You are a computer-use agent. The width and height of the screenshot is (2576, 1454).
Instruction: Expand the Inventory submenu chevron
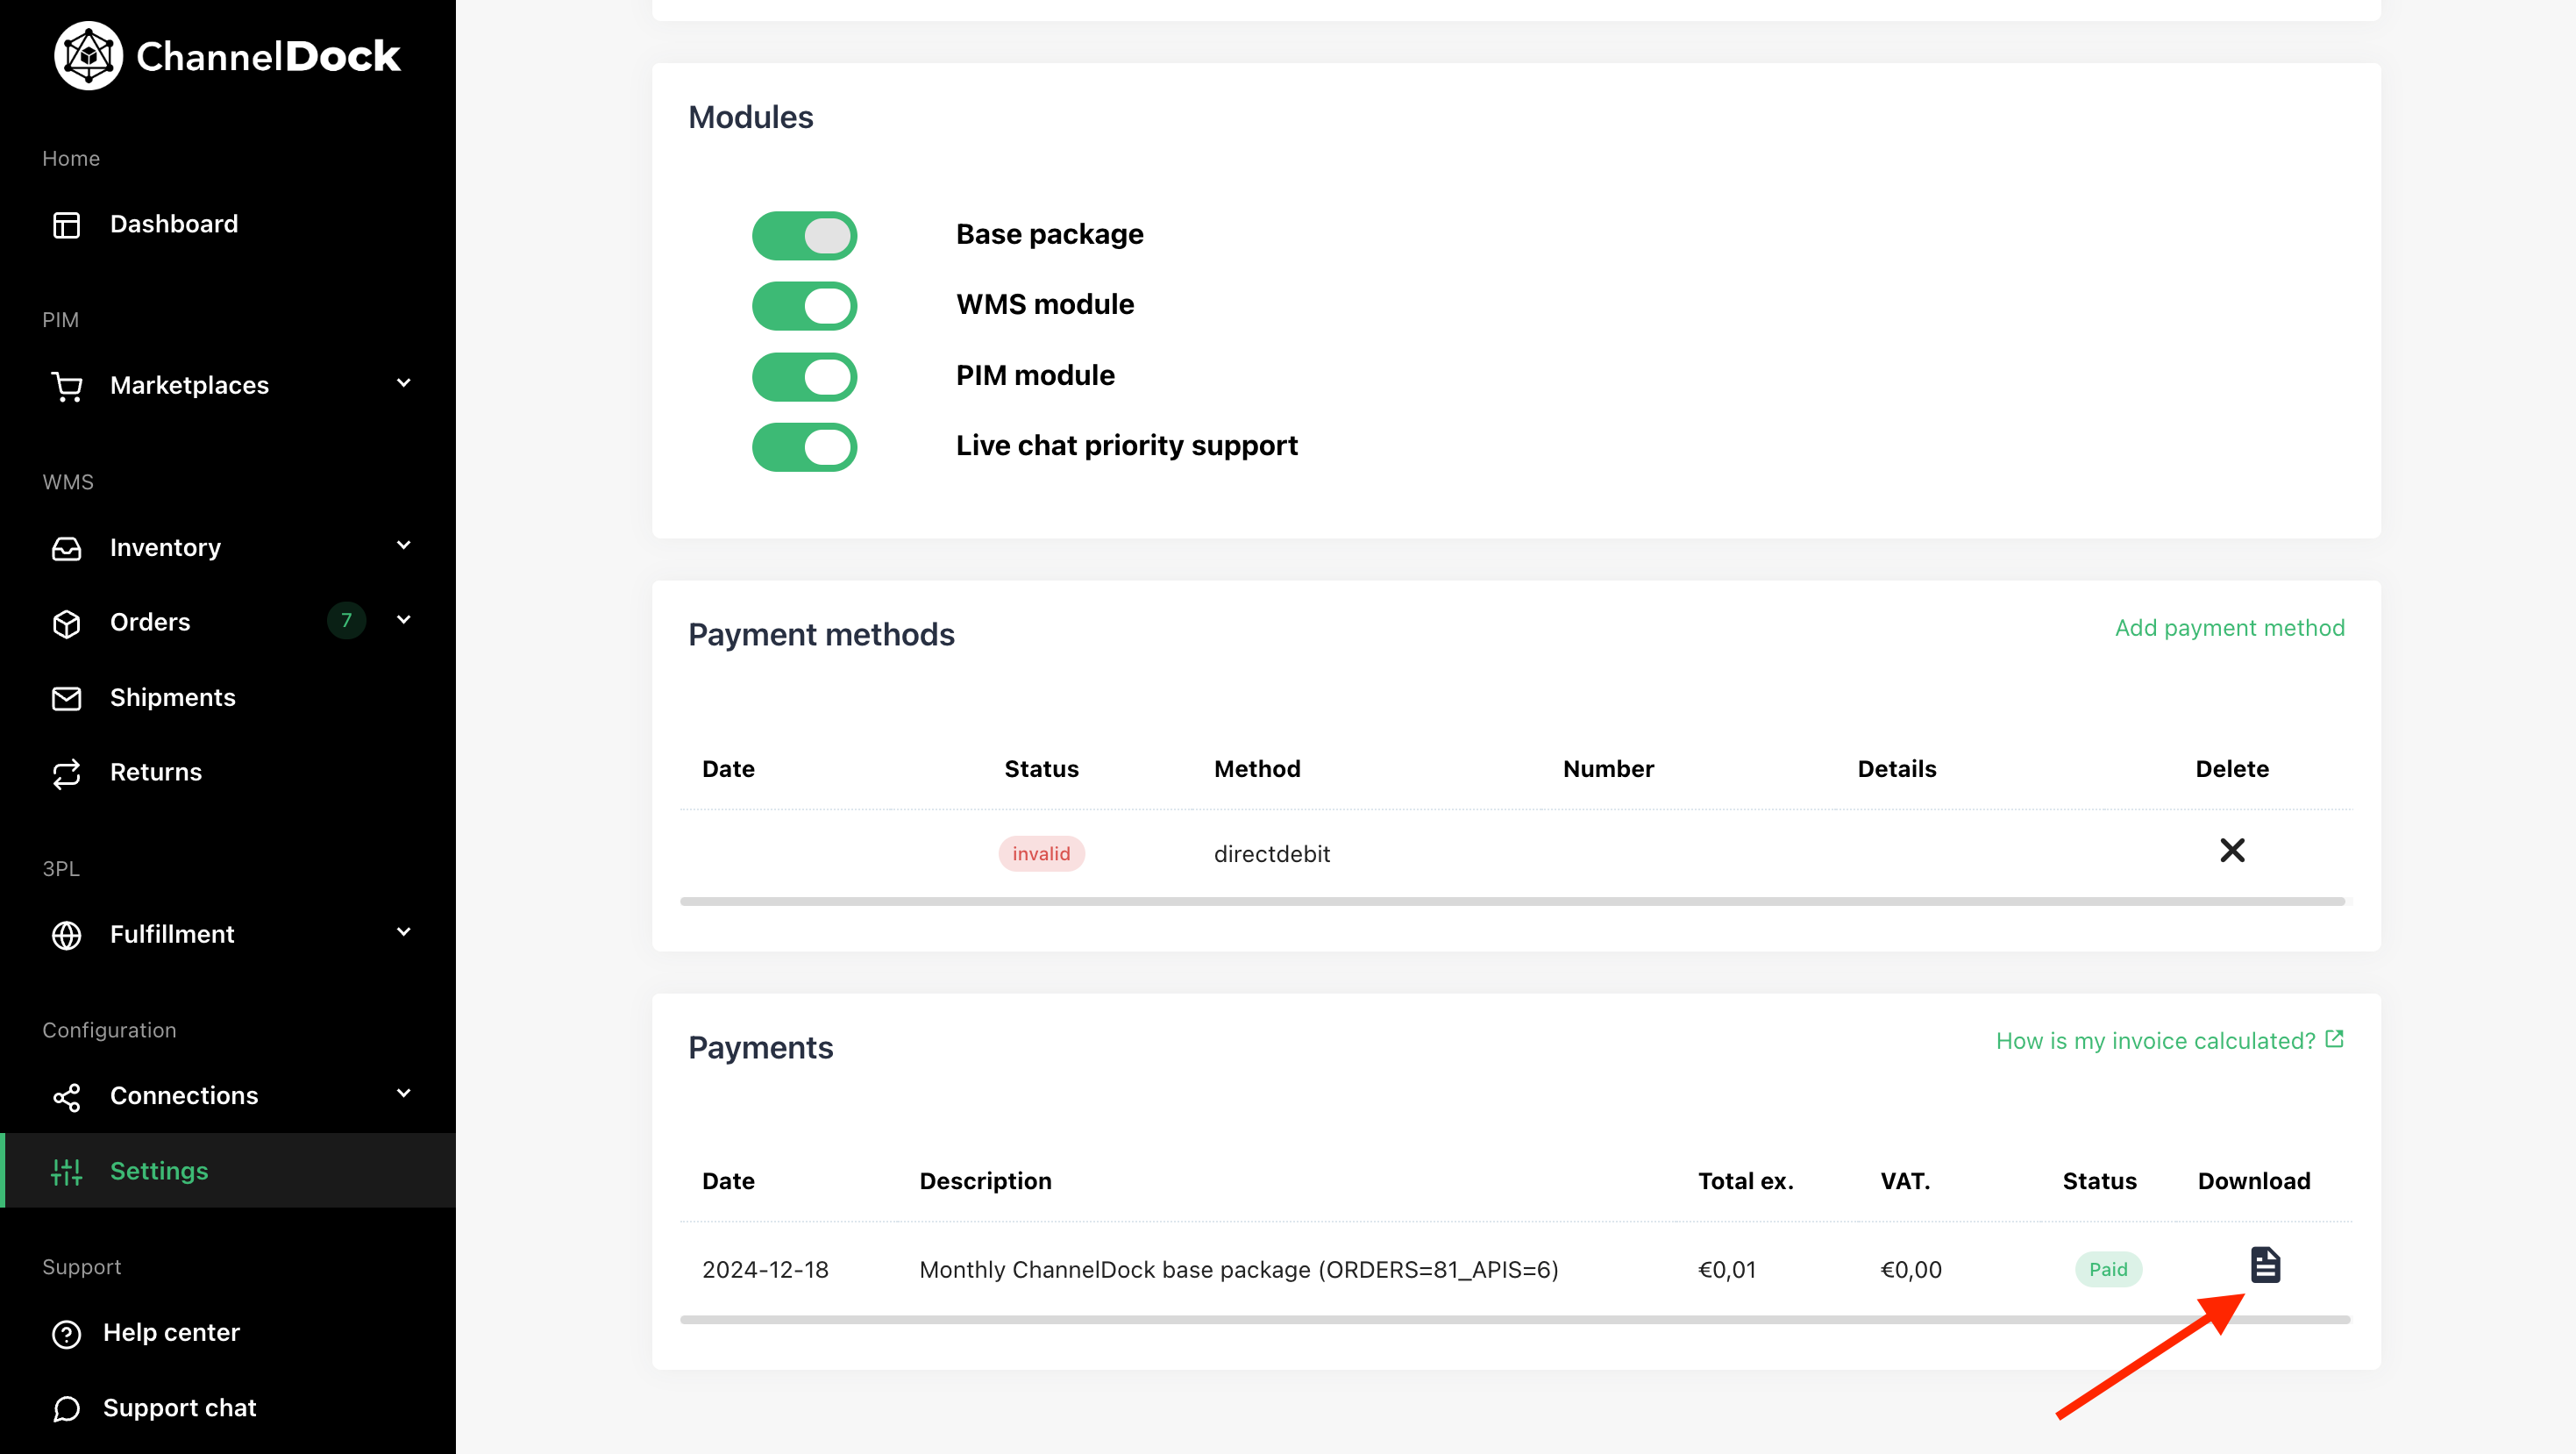click(x=404, y=546)
